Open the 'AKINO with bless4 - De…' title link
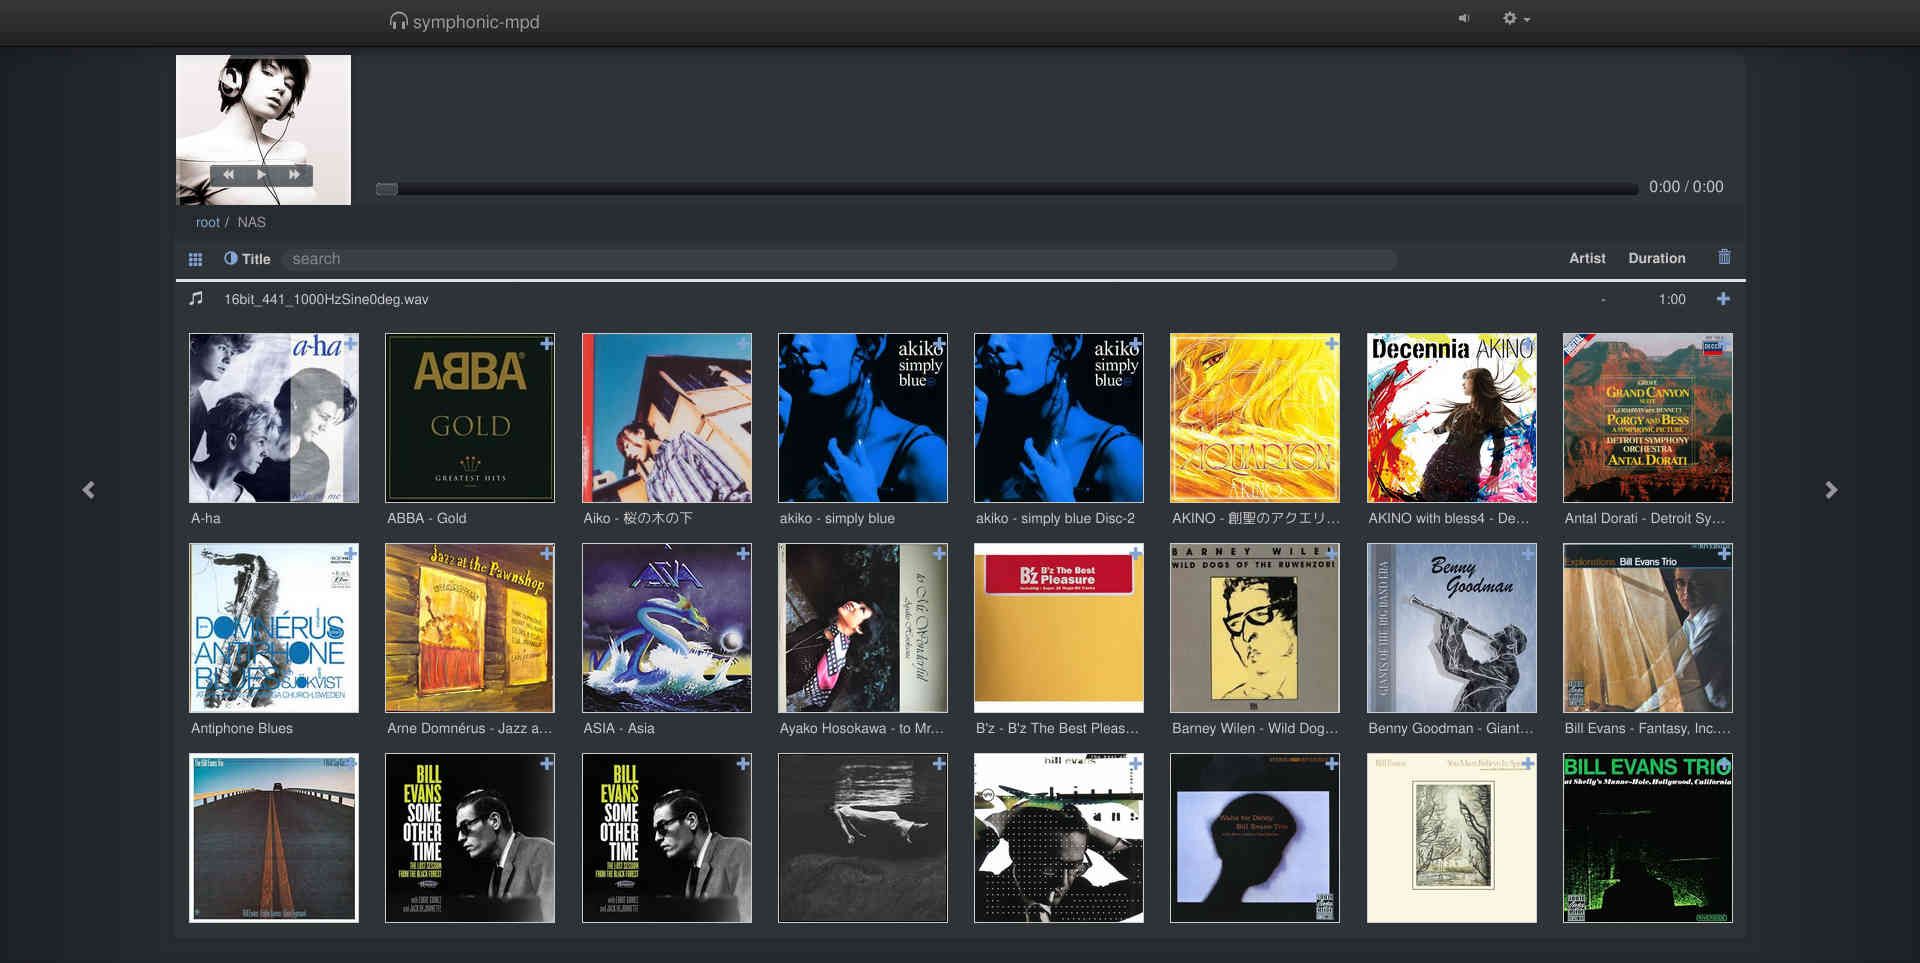The image size is (1920, 963). coord(1448,518)
